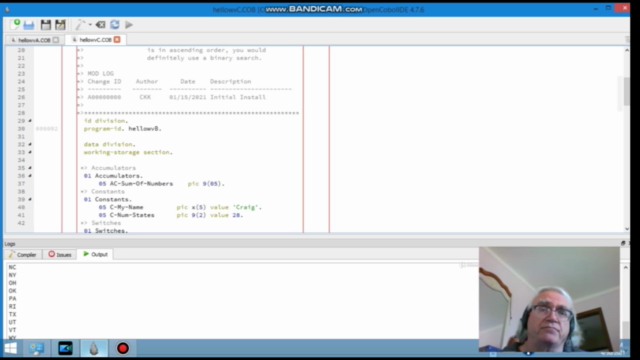Click the 'RI' output line

point(12,307)
